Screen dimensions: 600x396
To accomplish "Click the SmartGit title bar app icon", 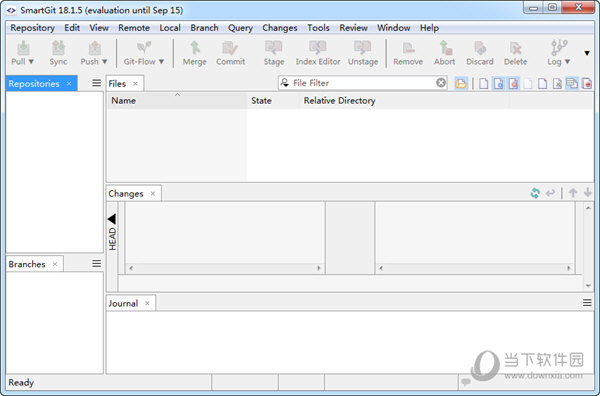I will 11,10.
